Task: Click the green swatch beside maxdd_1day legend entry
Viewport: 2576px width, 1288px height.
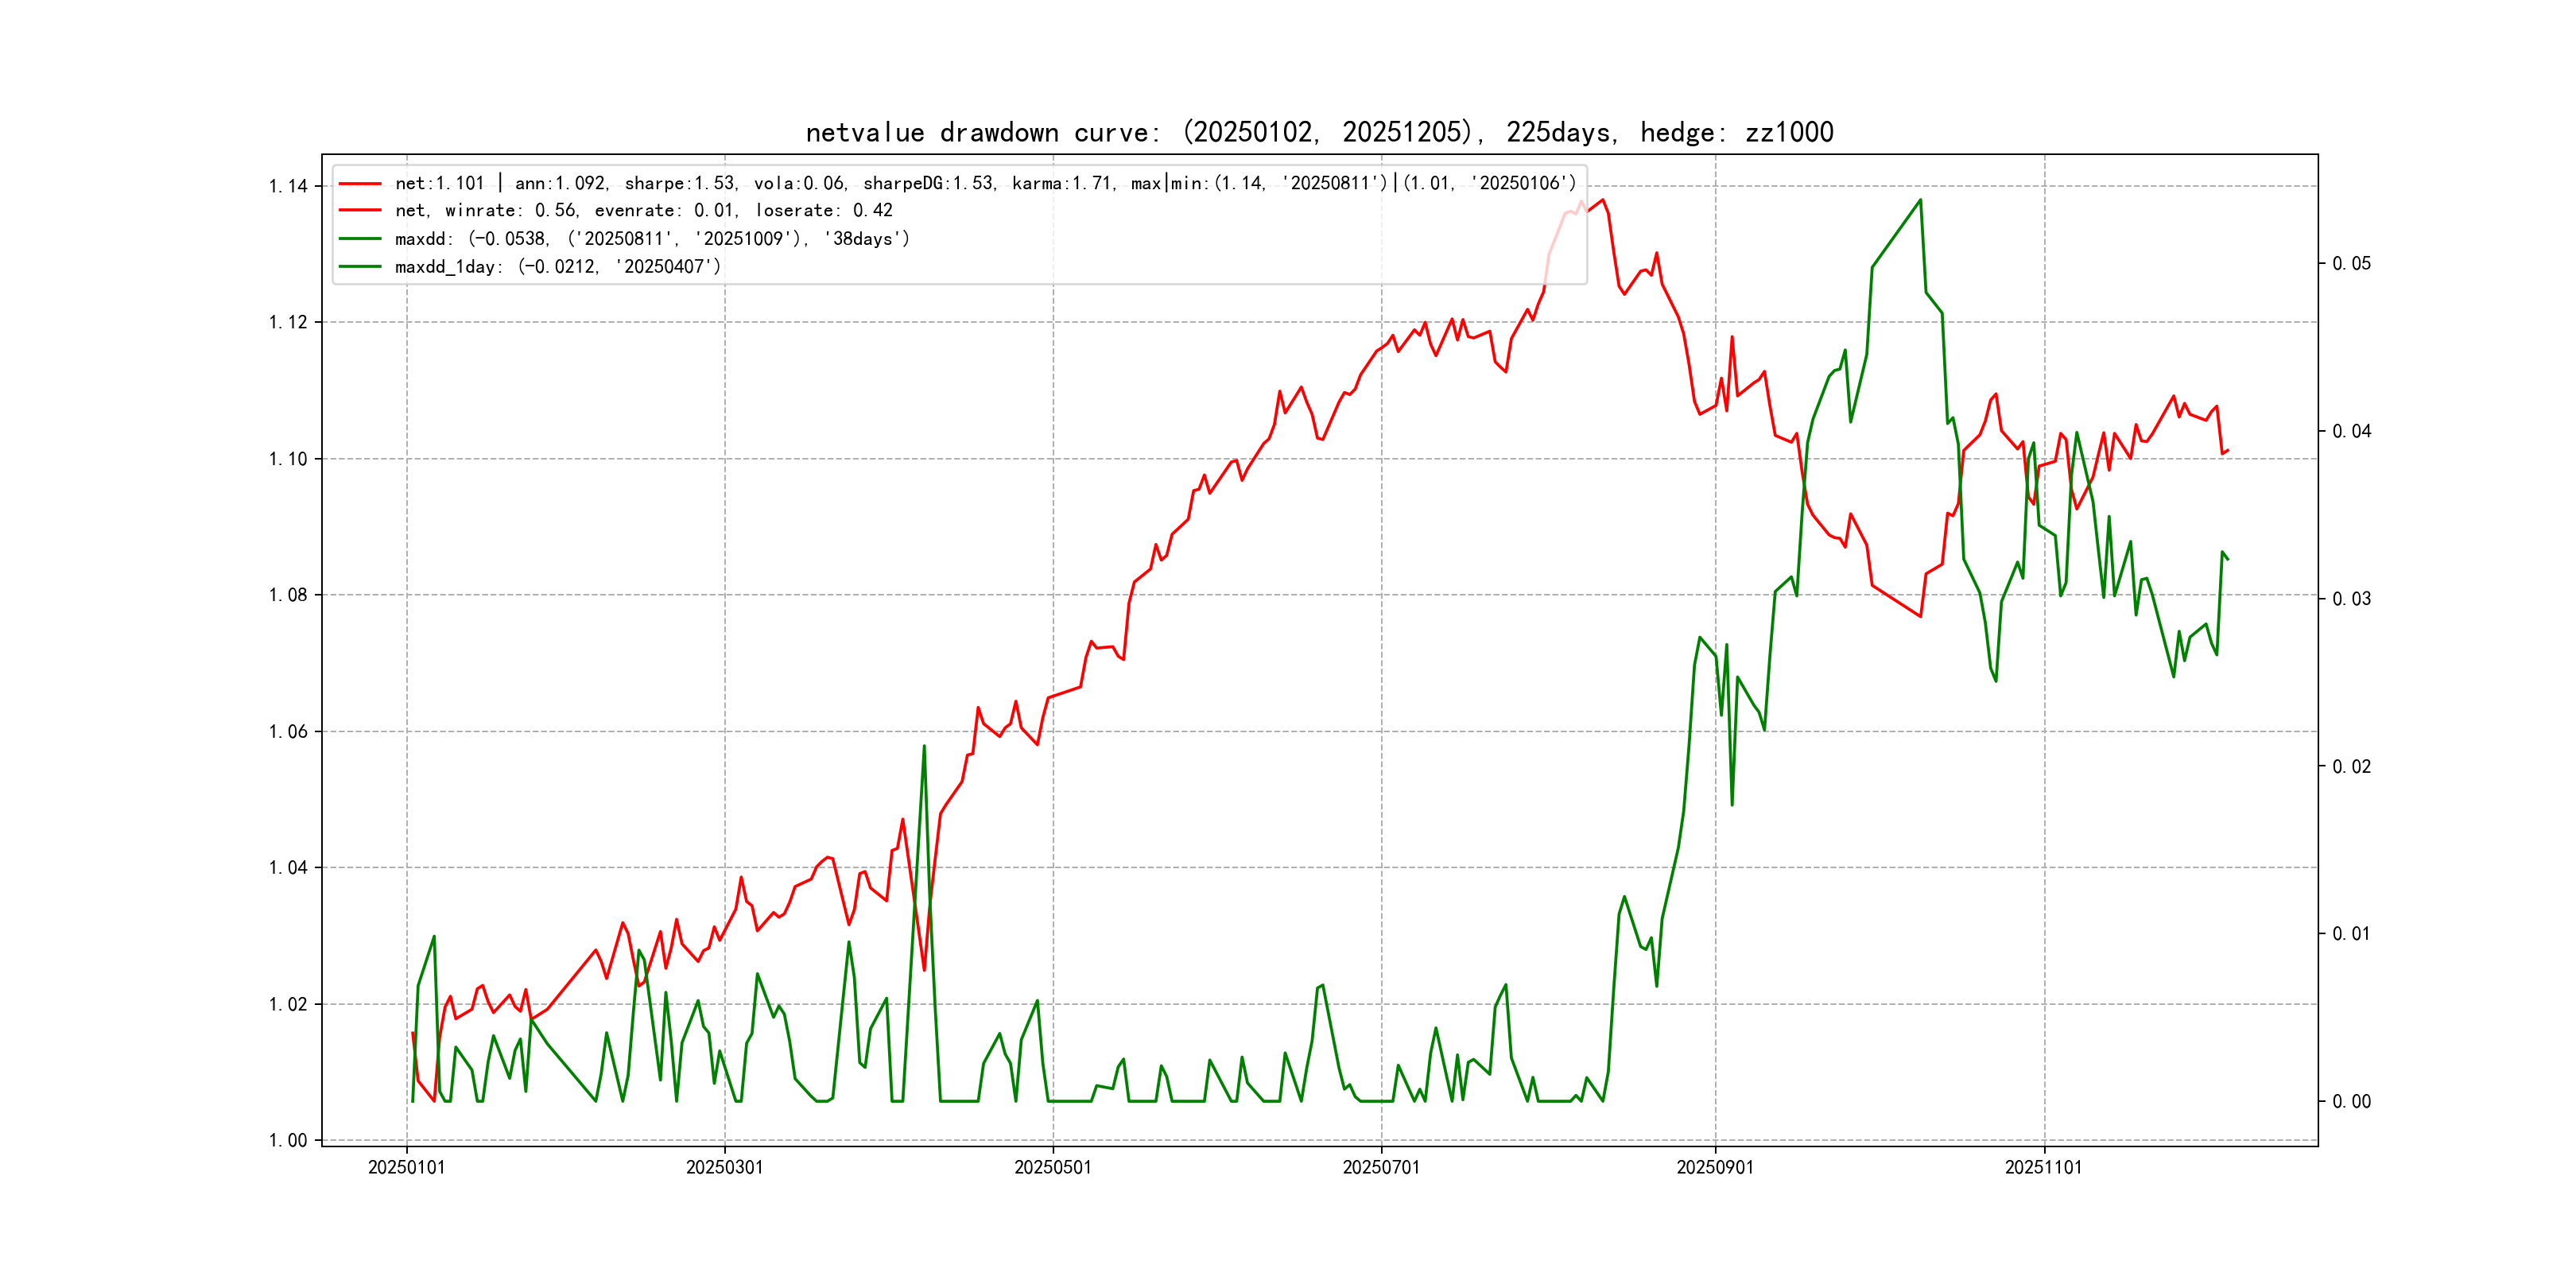Action: point(360,267)
